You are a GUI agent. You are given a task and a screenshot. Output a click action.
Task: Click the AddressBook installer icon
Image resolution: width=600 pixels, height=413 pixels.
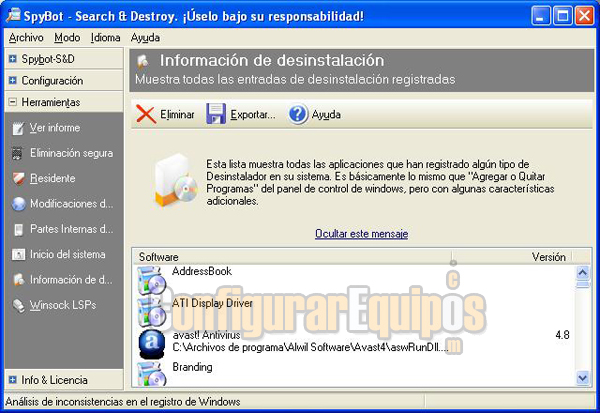(152, 280)
